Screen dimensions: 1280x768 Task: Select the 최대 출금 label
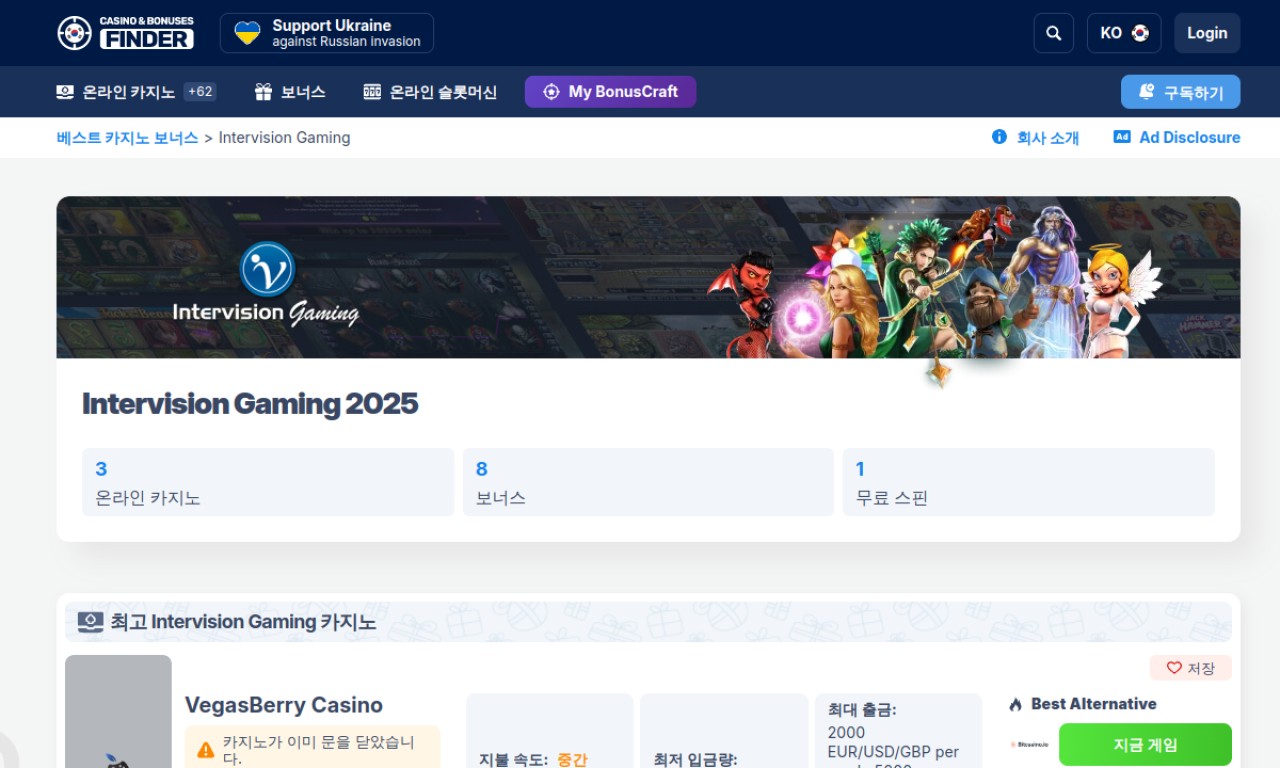(x=862, y=710)
